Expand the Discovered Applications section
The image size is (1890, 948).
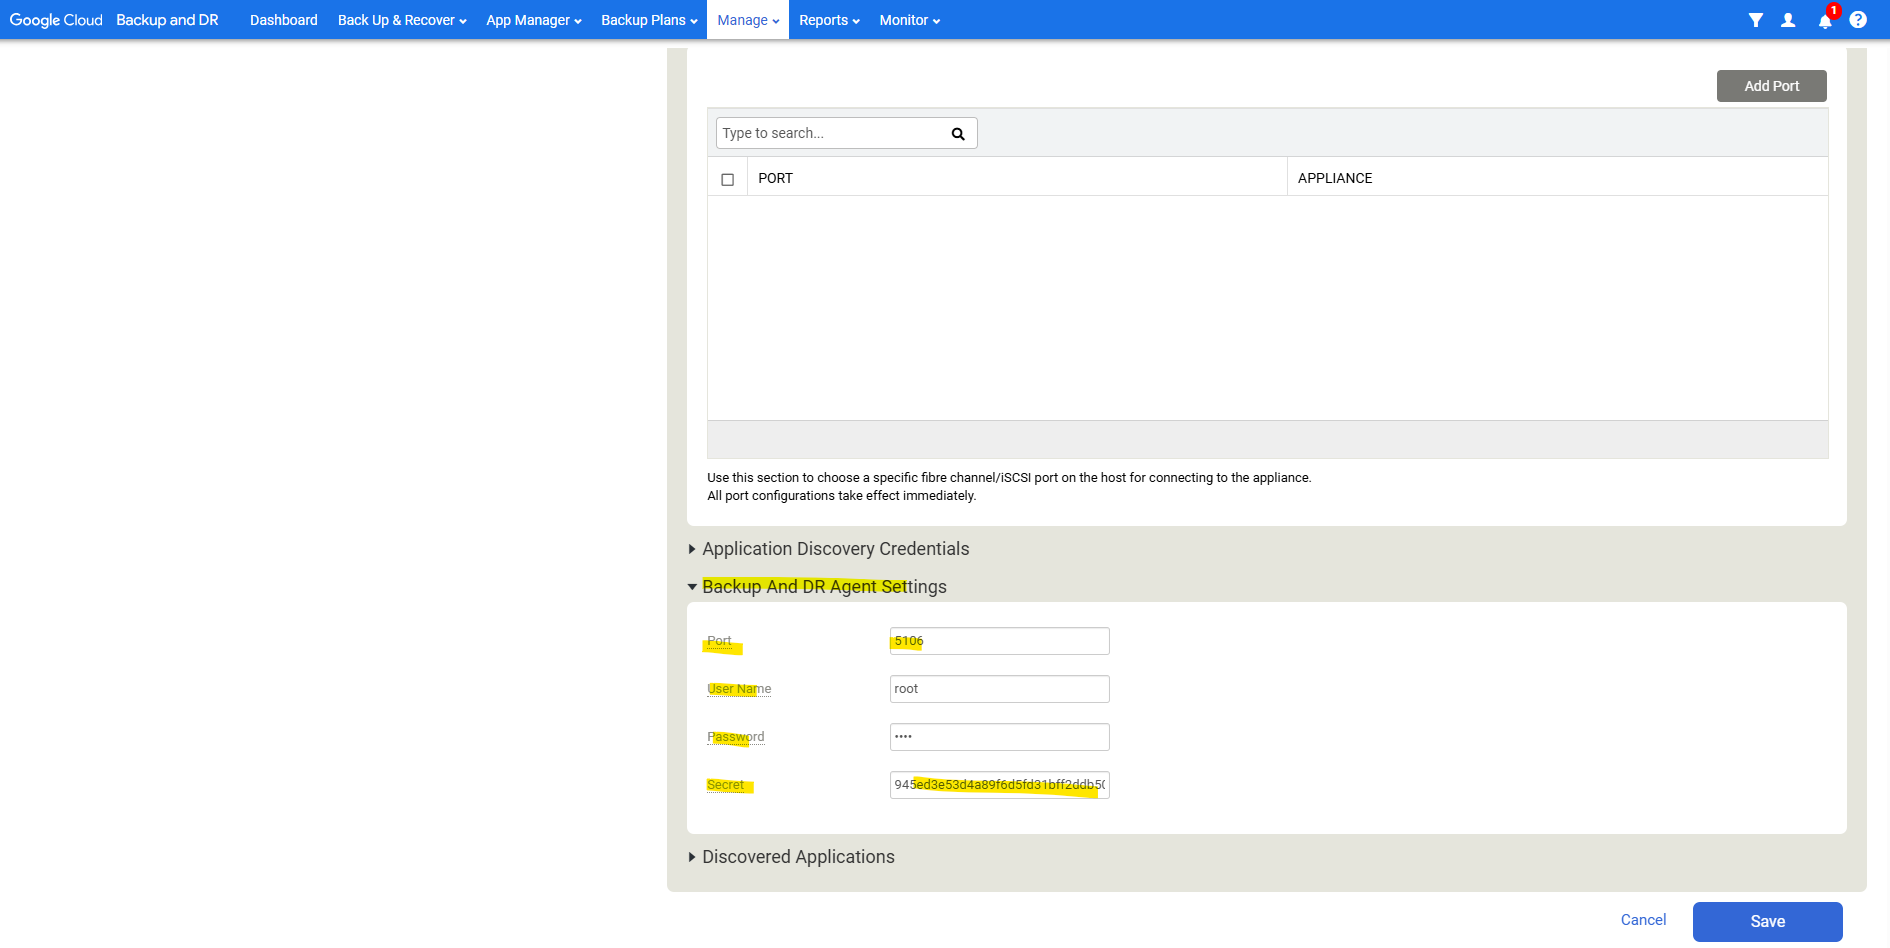point(797,857)
